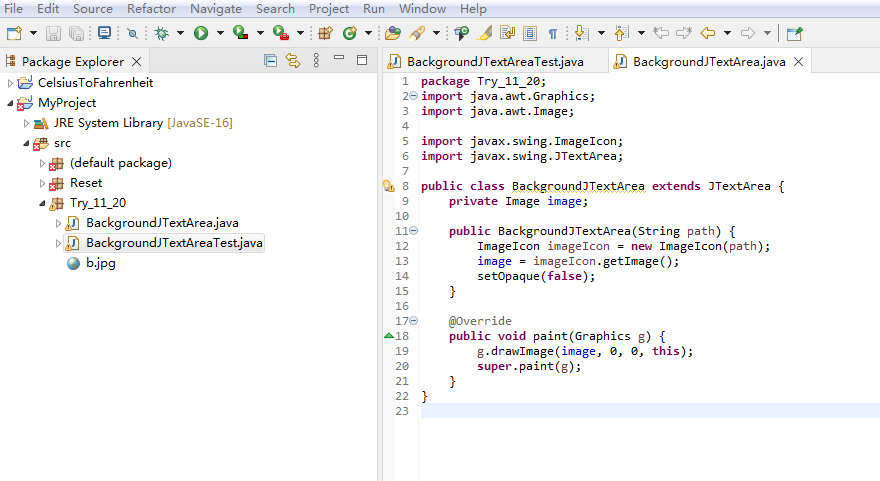Viewport: 880px width, 481px height.
Task: Click the New Java Package icon
Action: (326, 33)
